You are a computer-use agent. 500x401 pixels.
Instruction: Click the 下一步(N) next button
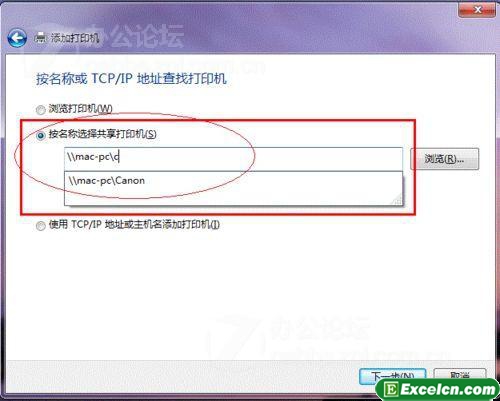click(392, 376)
